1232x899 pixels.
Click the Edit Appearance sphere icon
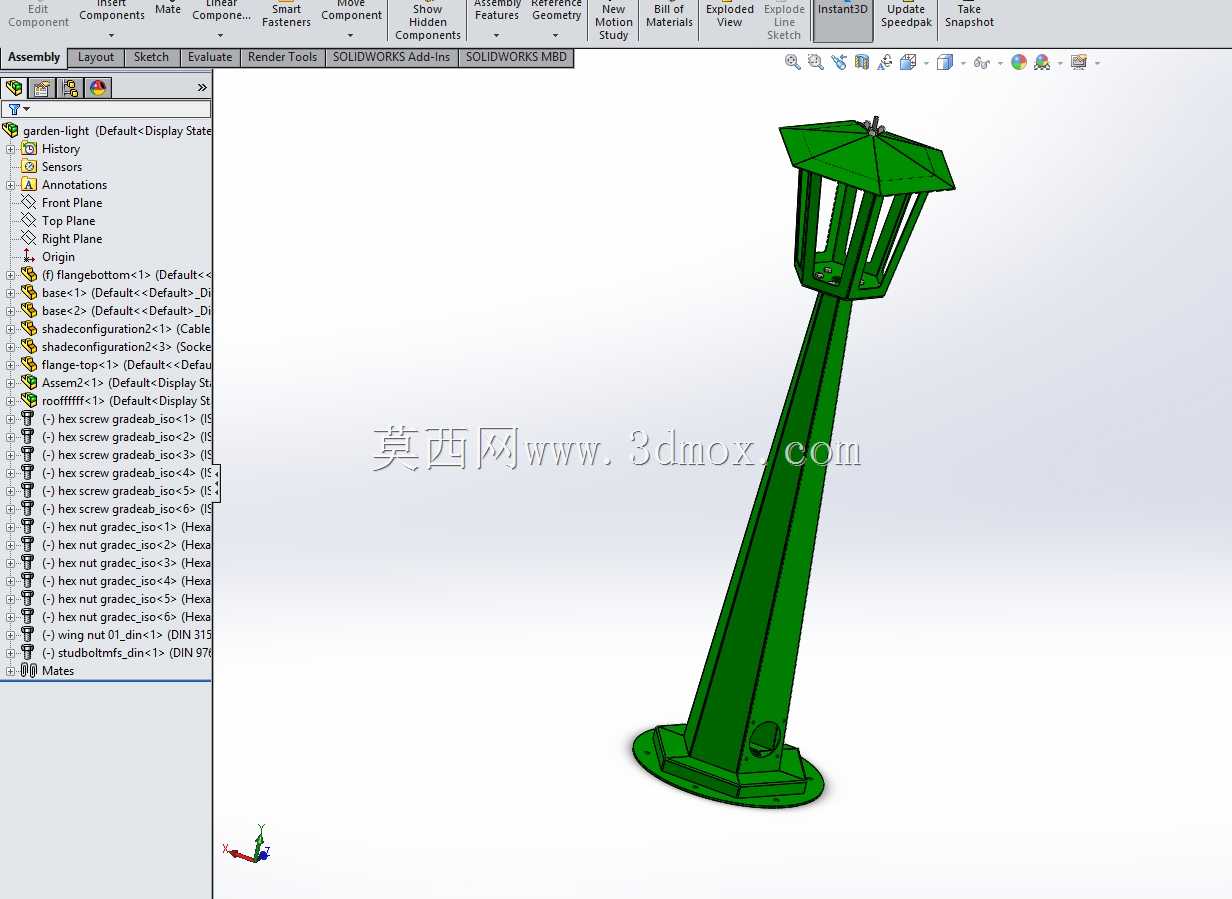1019,62
